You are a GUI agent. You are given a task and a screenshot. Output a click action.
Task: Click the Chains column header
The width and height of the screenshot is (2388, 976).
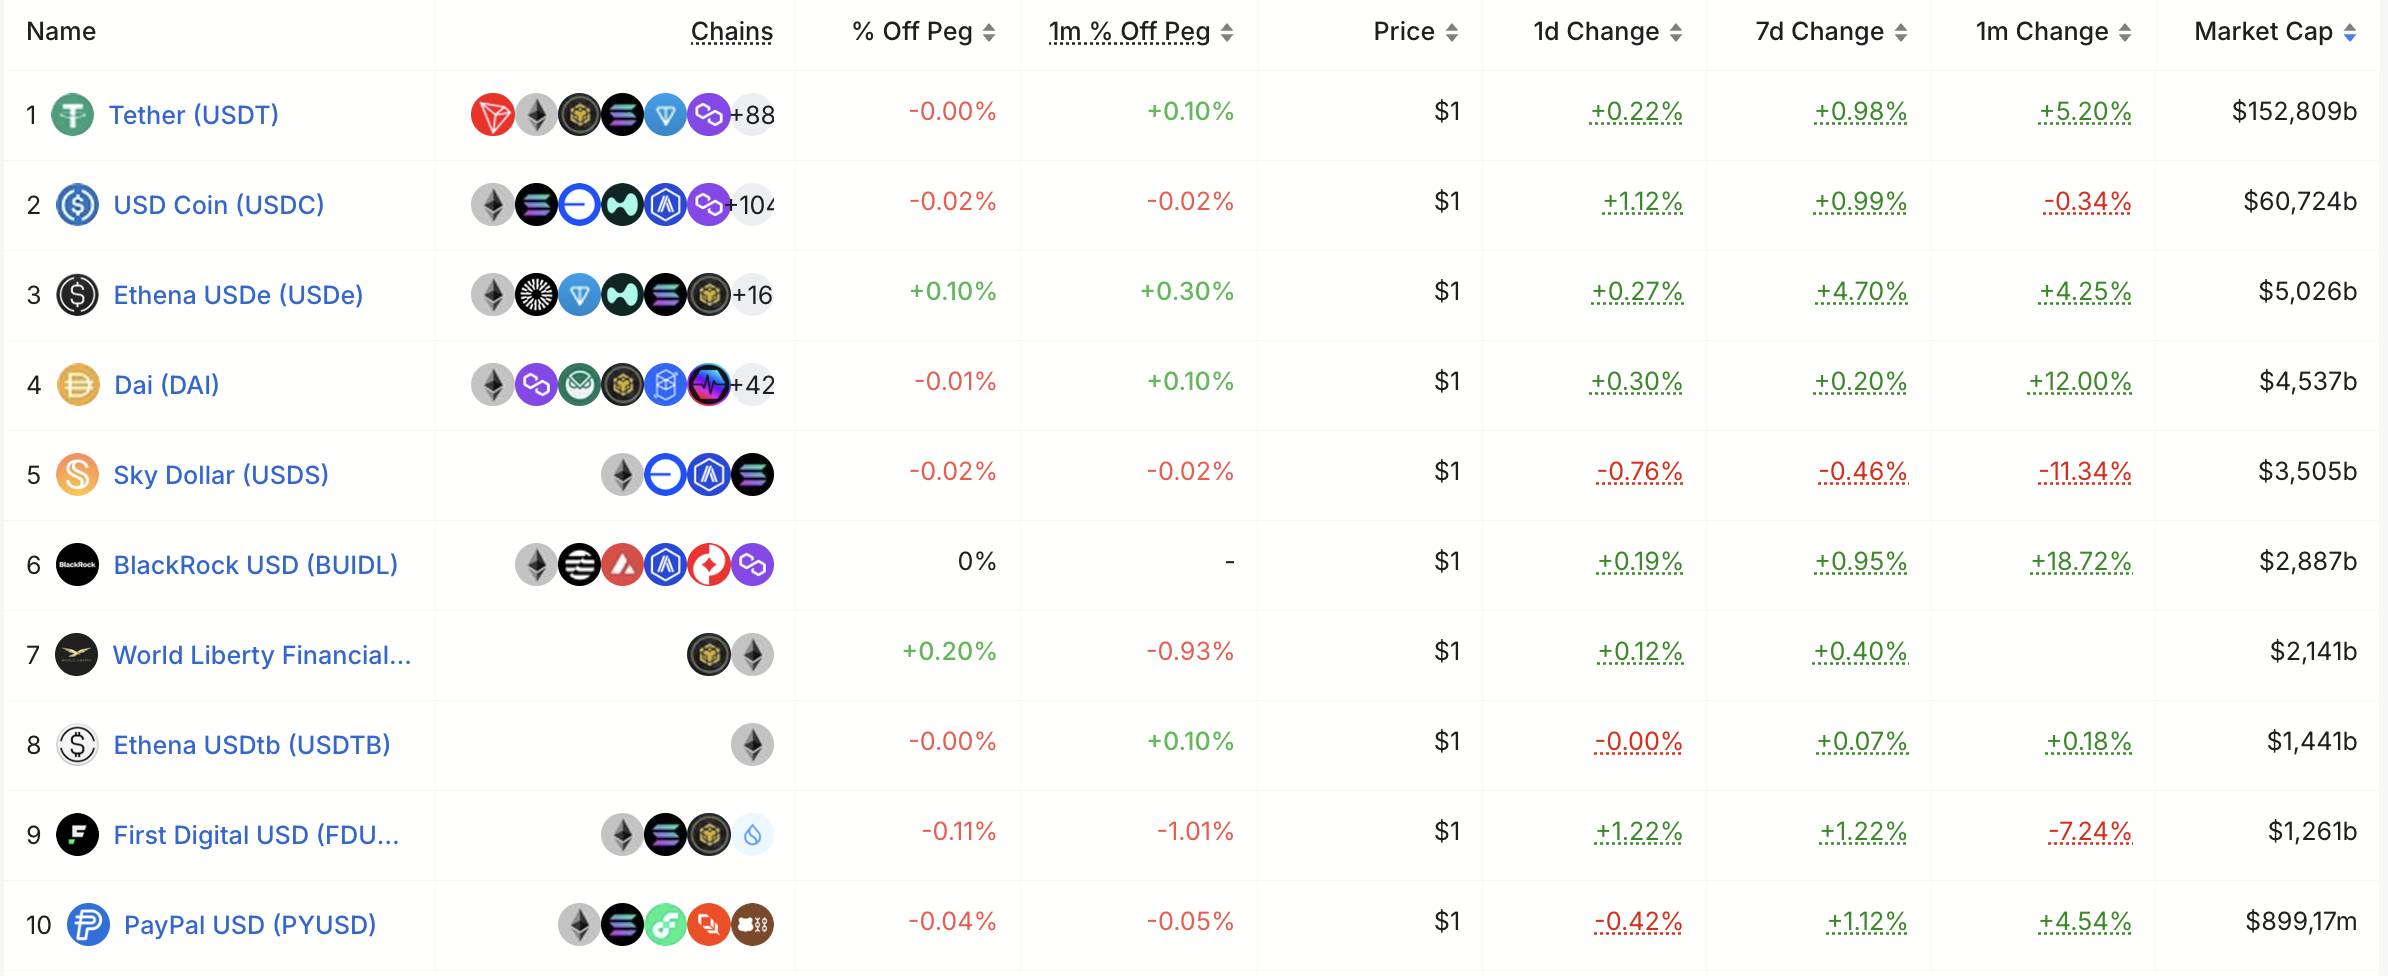click(732, 32)
